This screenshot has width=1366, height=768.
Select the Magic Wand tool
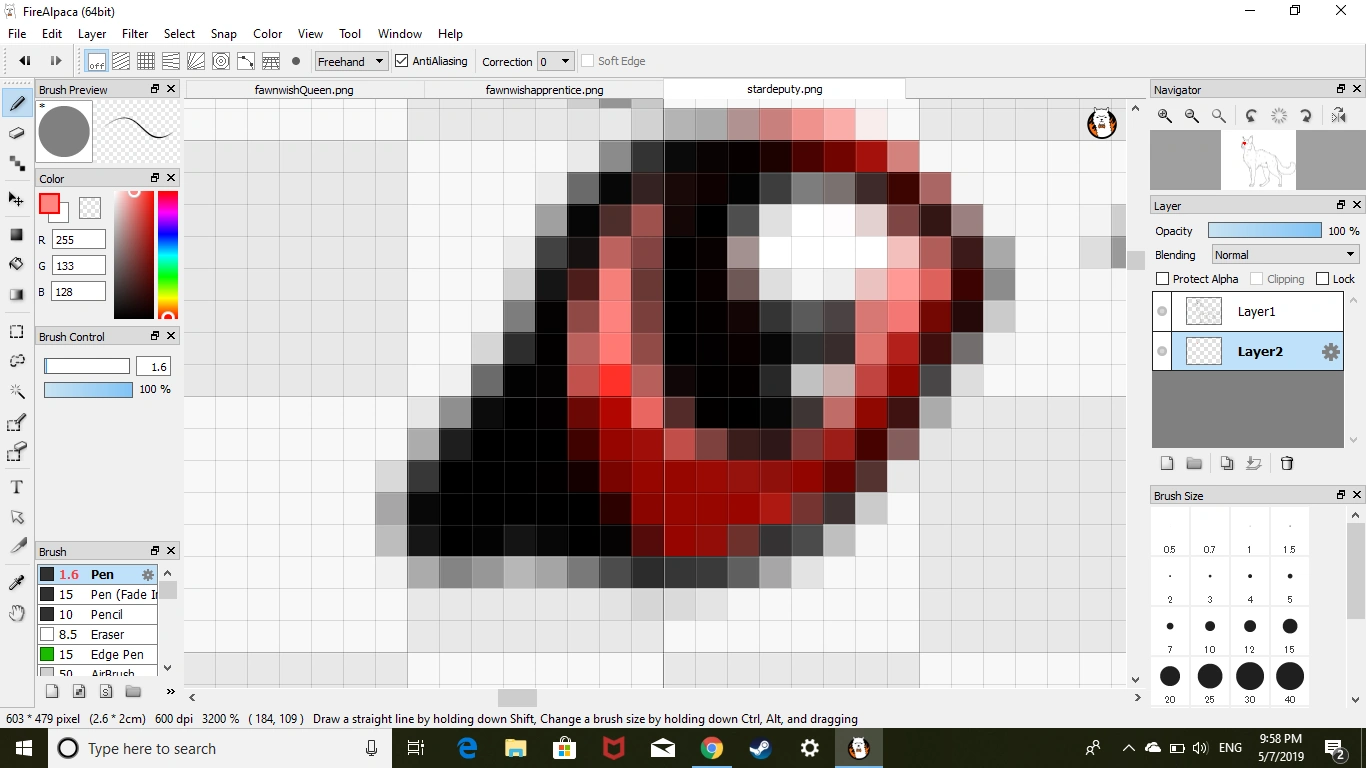pyautogui.click(x=17, y=391)
